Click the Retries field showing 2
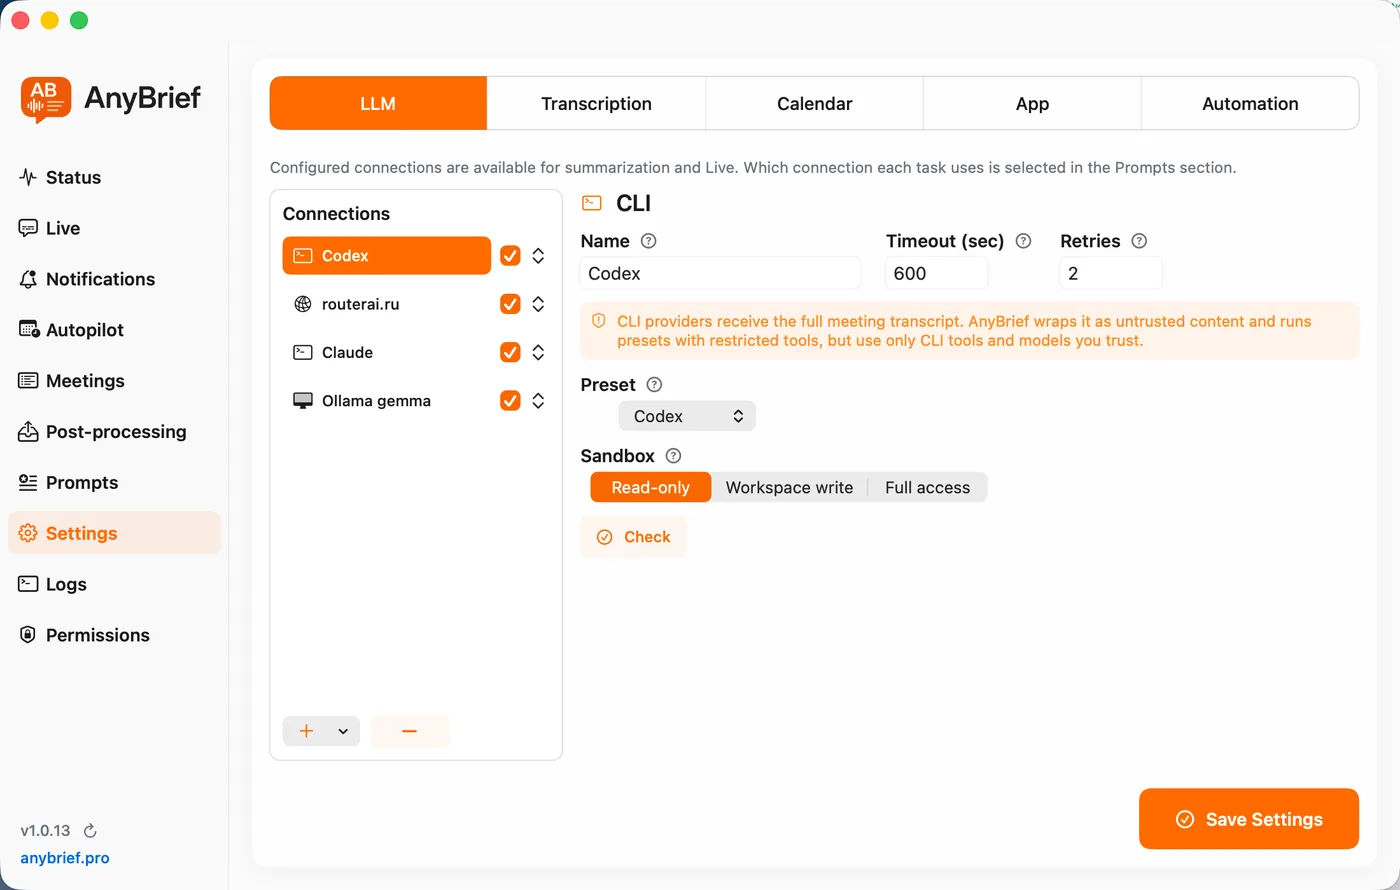 (1111, 273)
